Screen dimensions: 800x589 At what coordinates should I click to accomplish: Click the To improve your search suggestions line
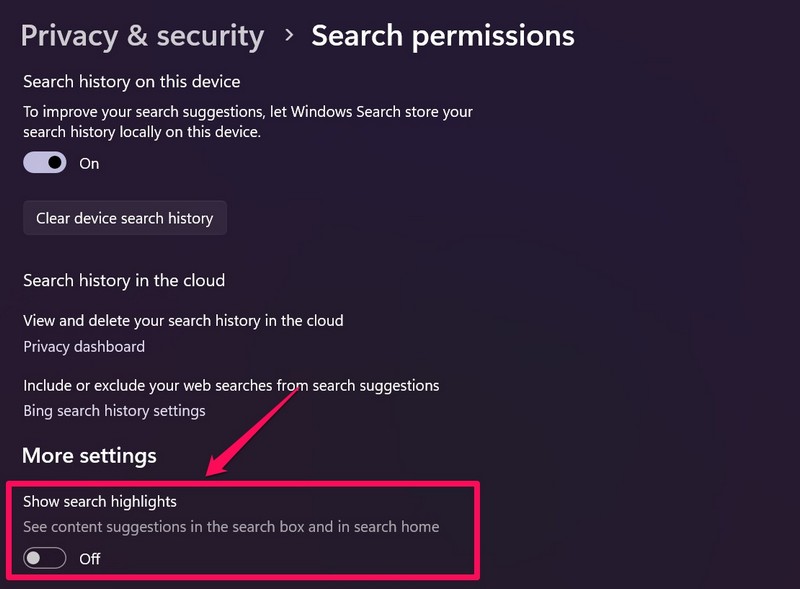pyautogui.click(x=248, y=112)
